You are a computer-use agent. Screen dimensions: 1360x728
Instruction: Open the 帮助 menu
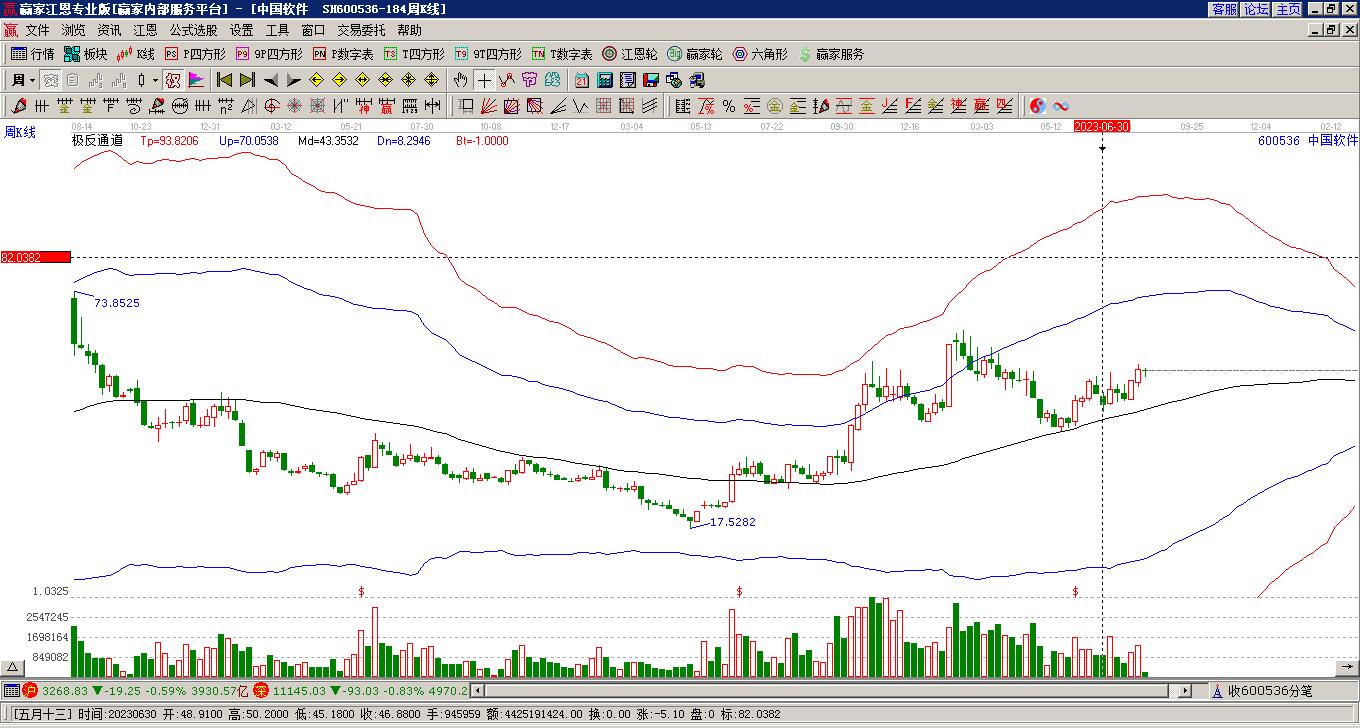tap(409, 31)
